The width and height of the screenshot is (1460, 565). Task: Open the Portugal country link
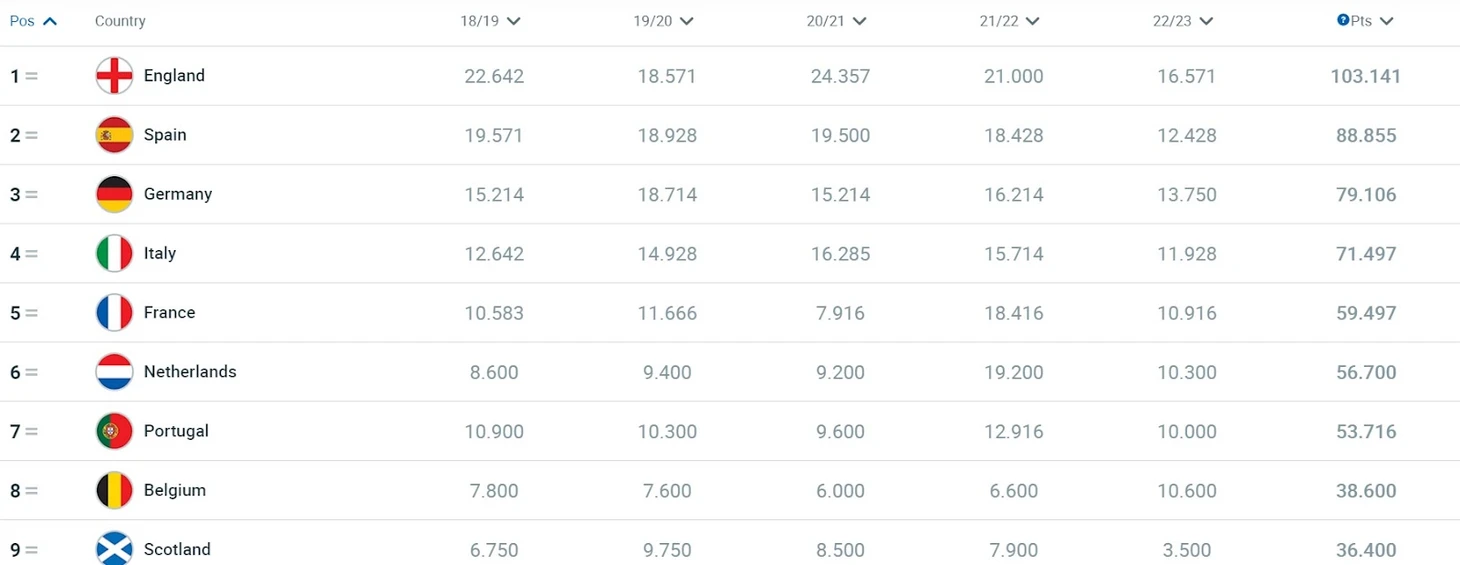point(176,431)
